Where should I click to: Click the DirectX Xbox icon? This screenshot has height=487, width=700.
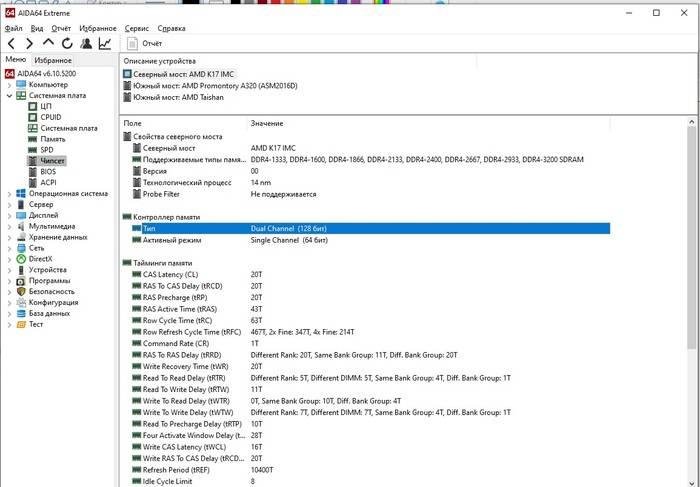(21, 259)
